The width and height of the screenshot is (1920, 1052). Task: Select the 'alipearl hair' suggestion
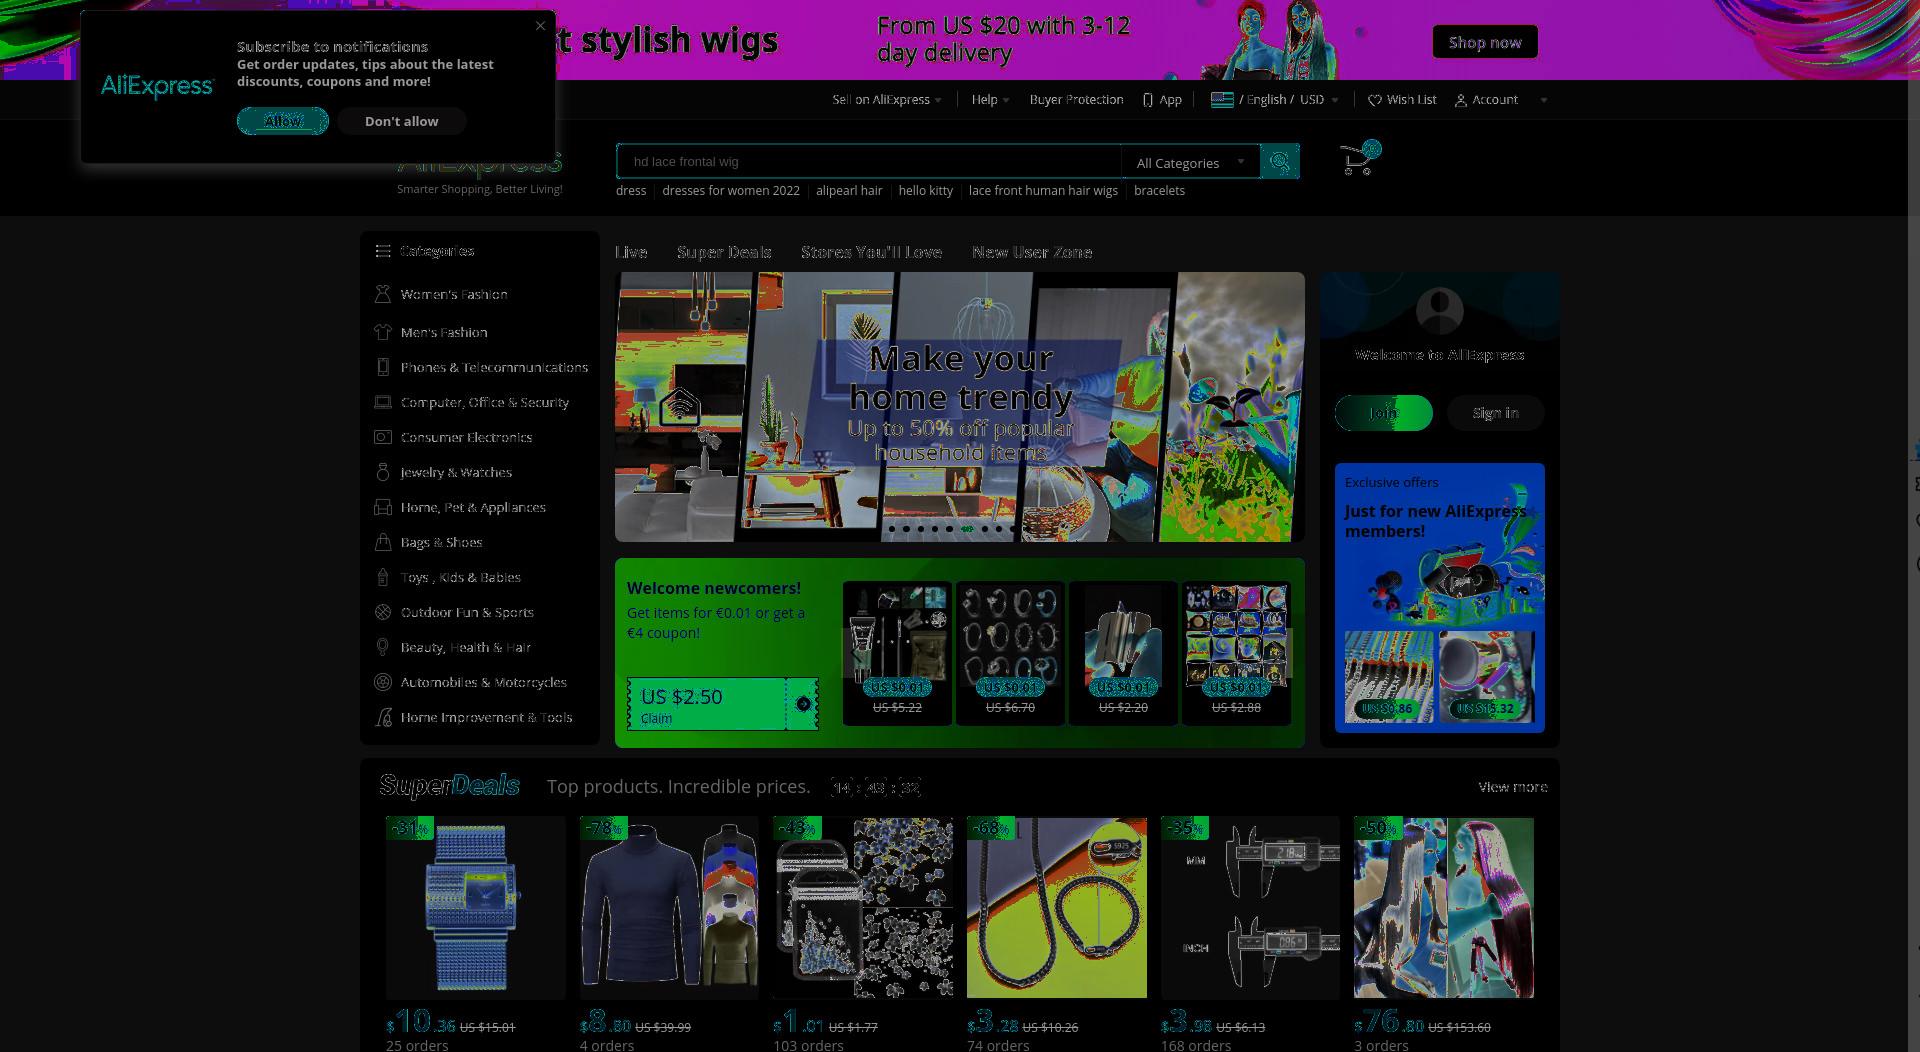(849, 191)
